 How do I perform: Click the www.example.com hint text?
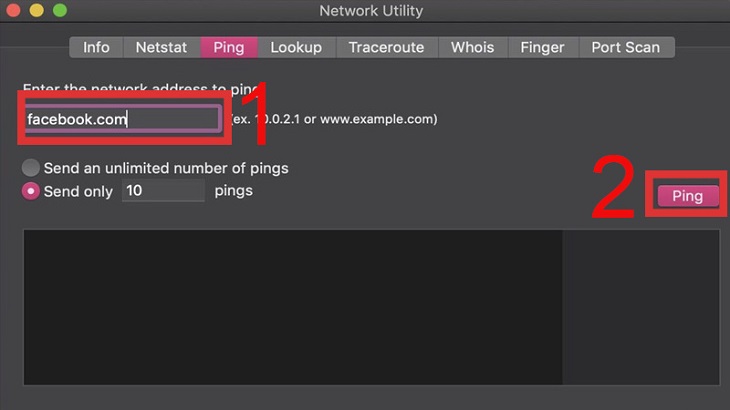[x=378, y=119]
